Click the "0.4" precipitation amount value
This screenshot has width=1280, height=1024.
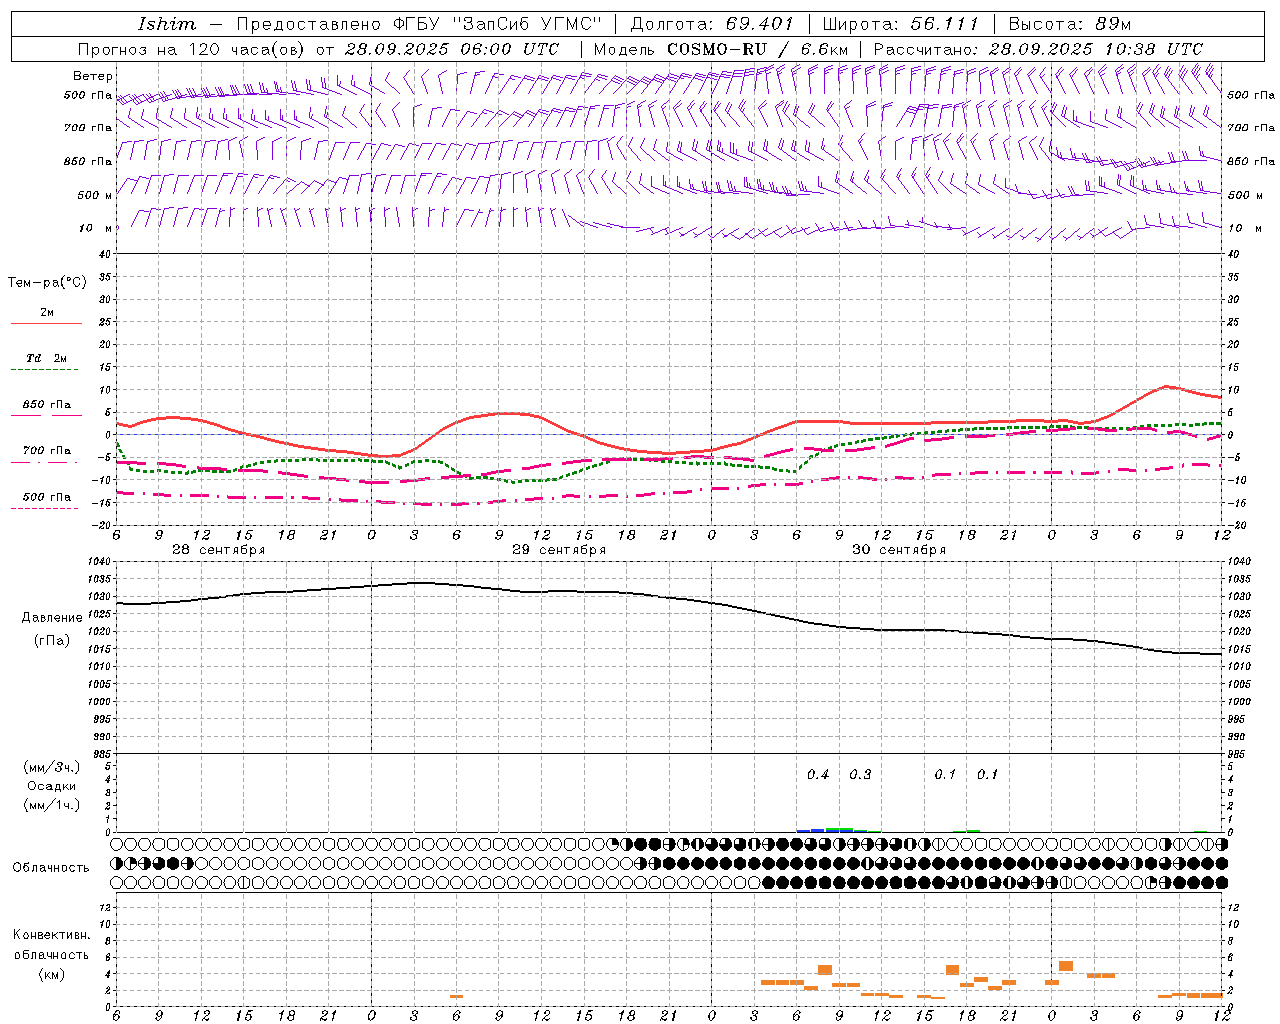coord(818,775)
